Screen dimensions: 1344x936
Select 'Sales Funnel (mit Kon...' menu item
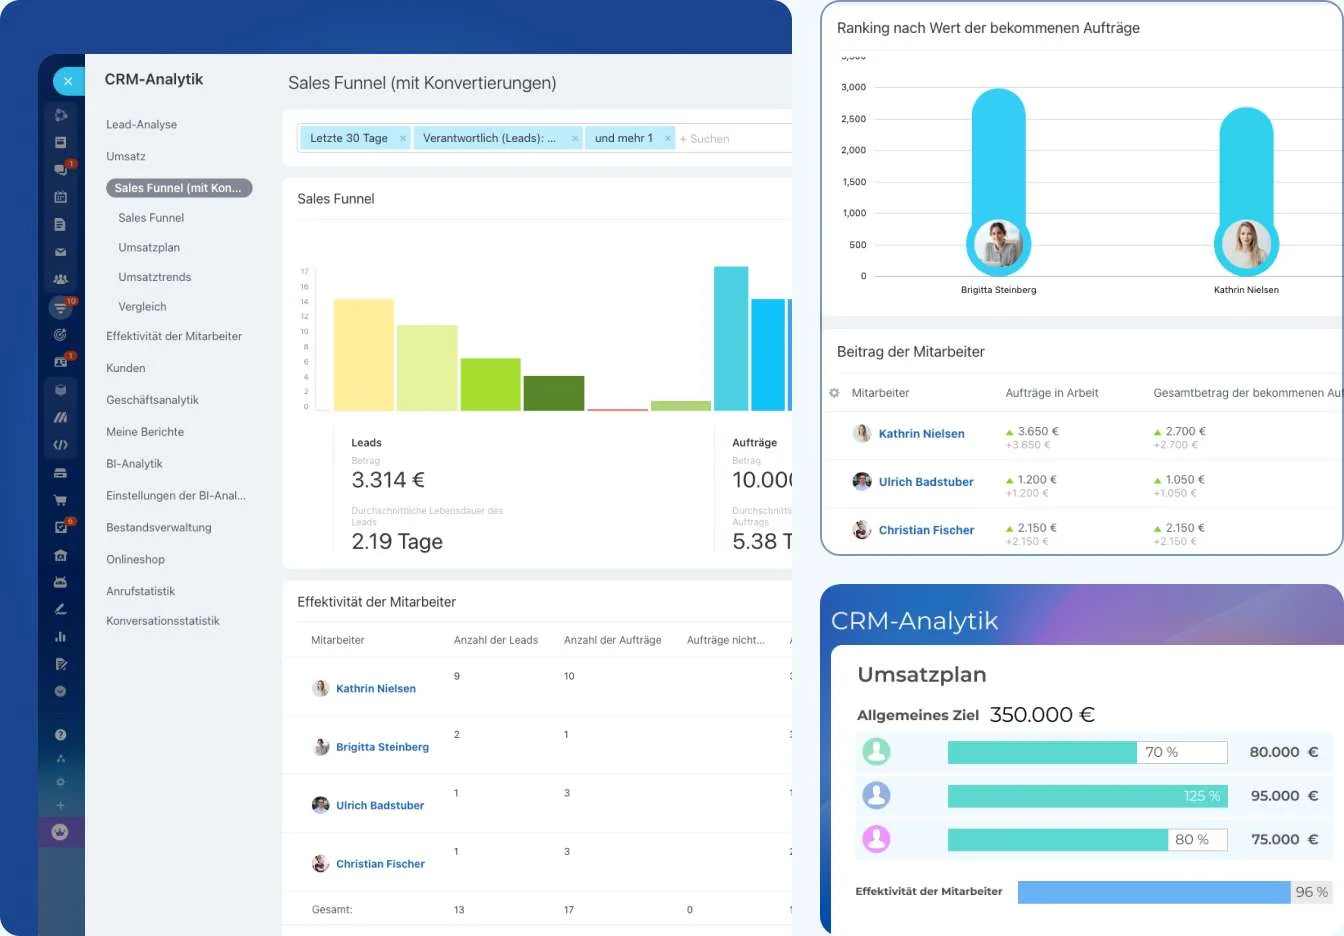(179, 188)
